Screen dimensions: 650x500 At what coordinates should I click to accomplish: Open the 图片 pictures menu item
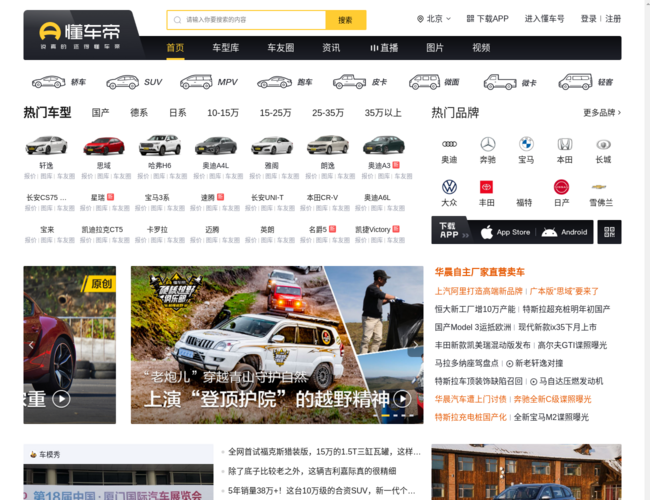click(x=435, y=48)
